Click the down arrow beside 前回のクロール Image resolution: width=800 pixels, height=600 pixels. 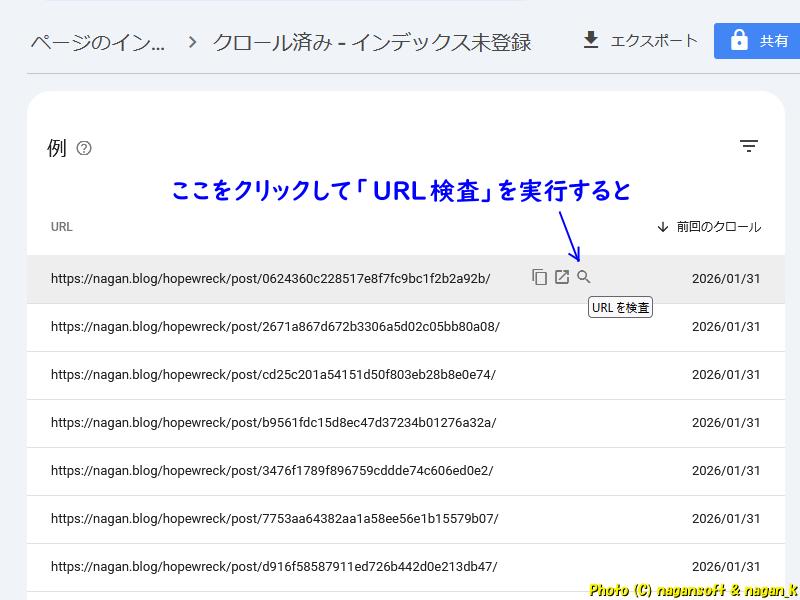click(665, 226)
